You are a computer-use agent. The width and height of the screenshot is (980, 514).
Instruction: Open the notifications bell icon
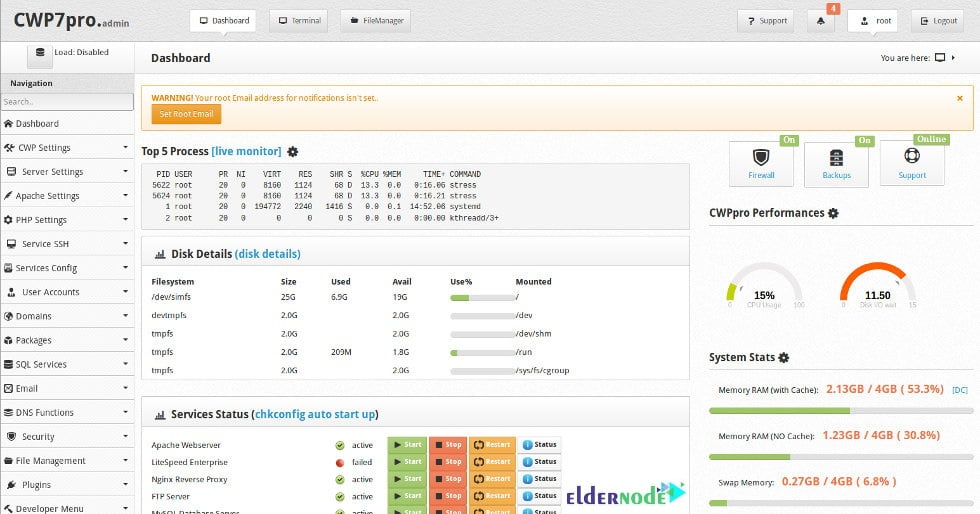tap(821, 21)
